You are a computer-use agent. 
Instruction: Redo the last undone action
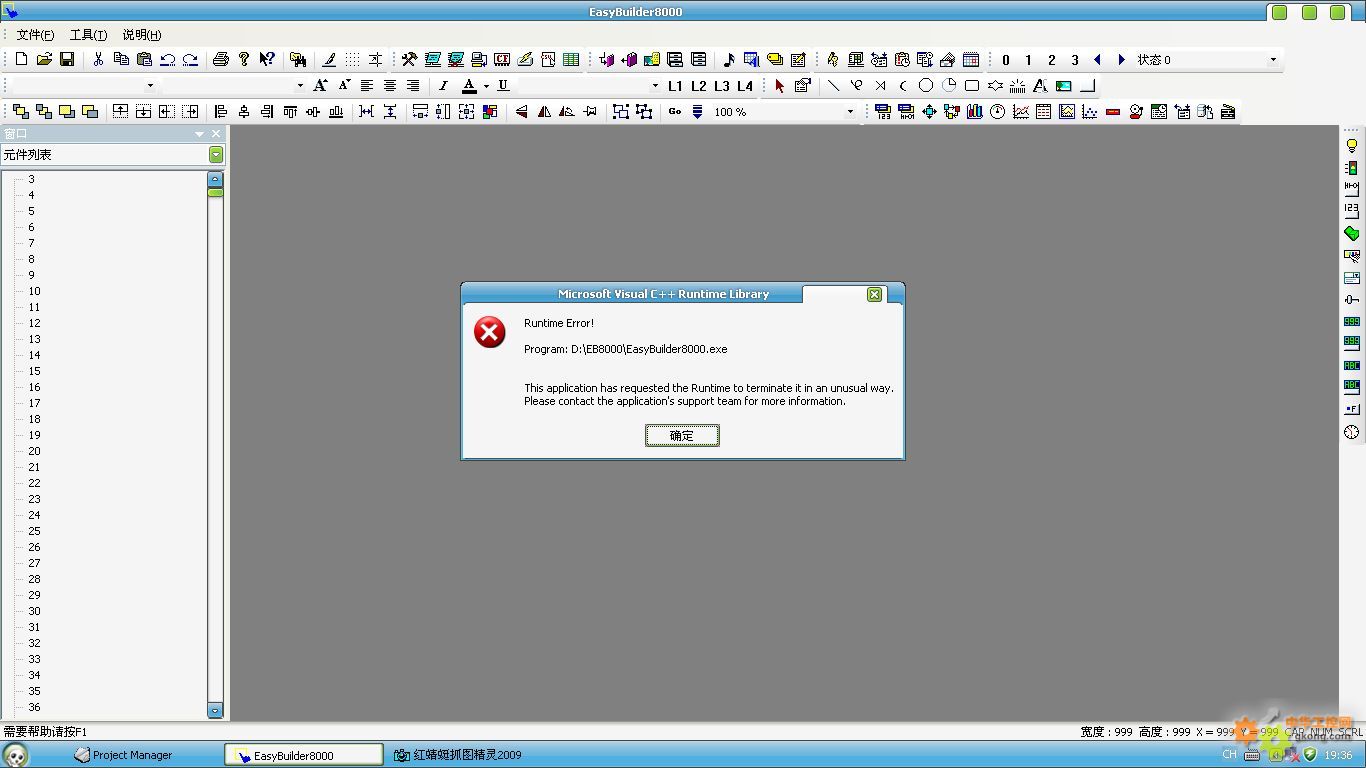pyautogui.click(x=190, y=60)
